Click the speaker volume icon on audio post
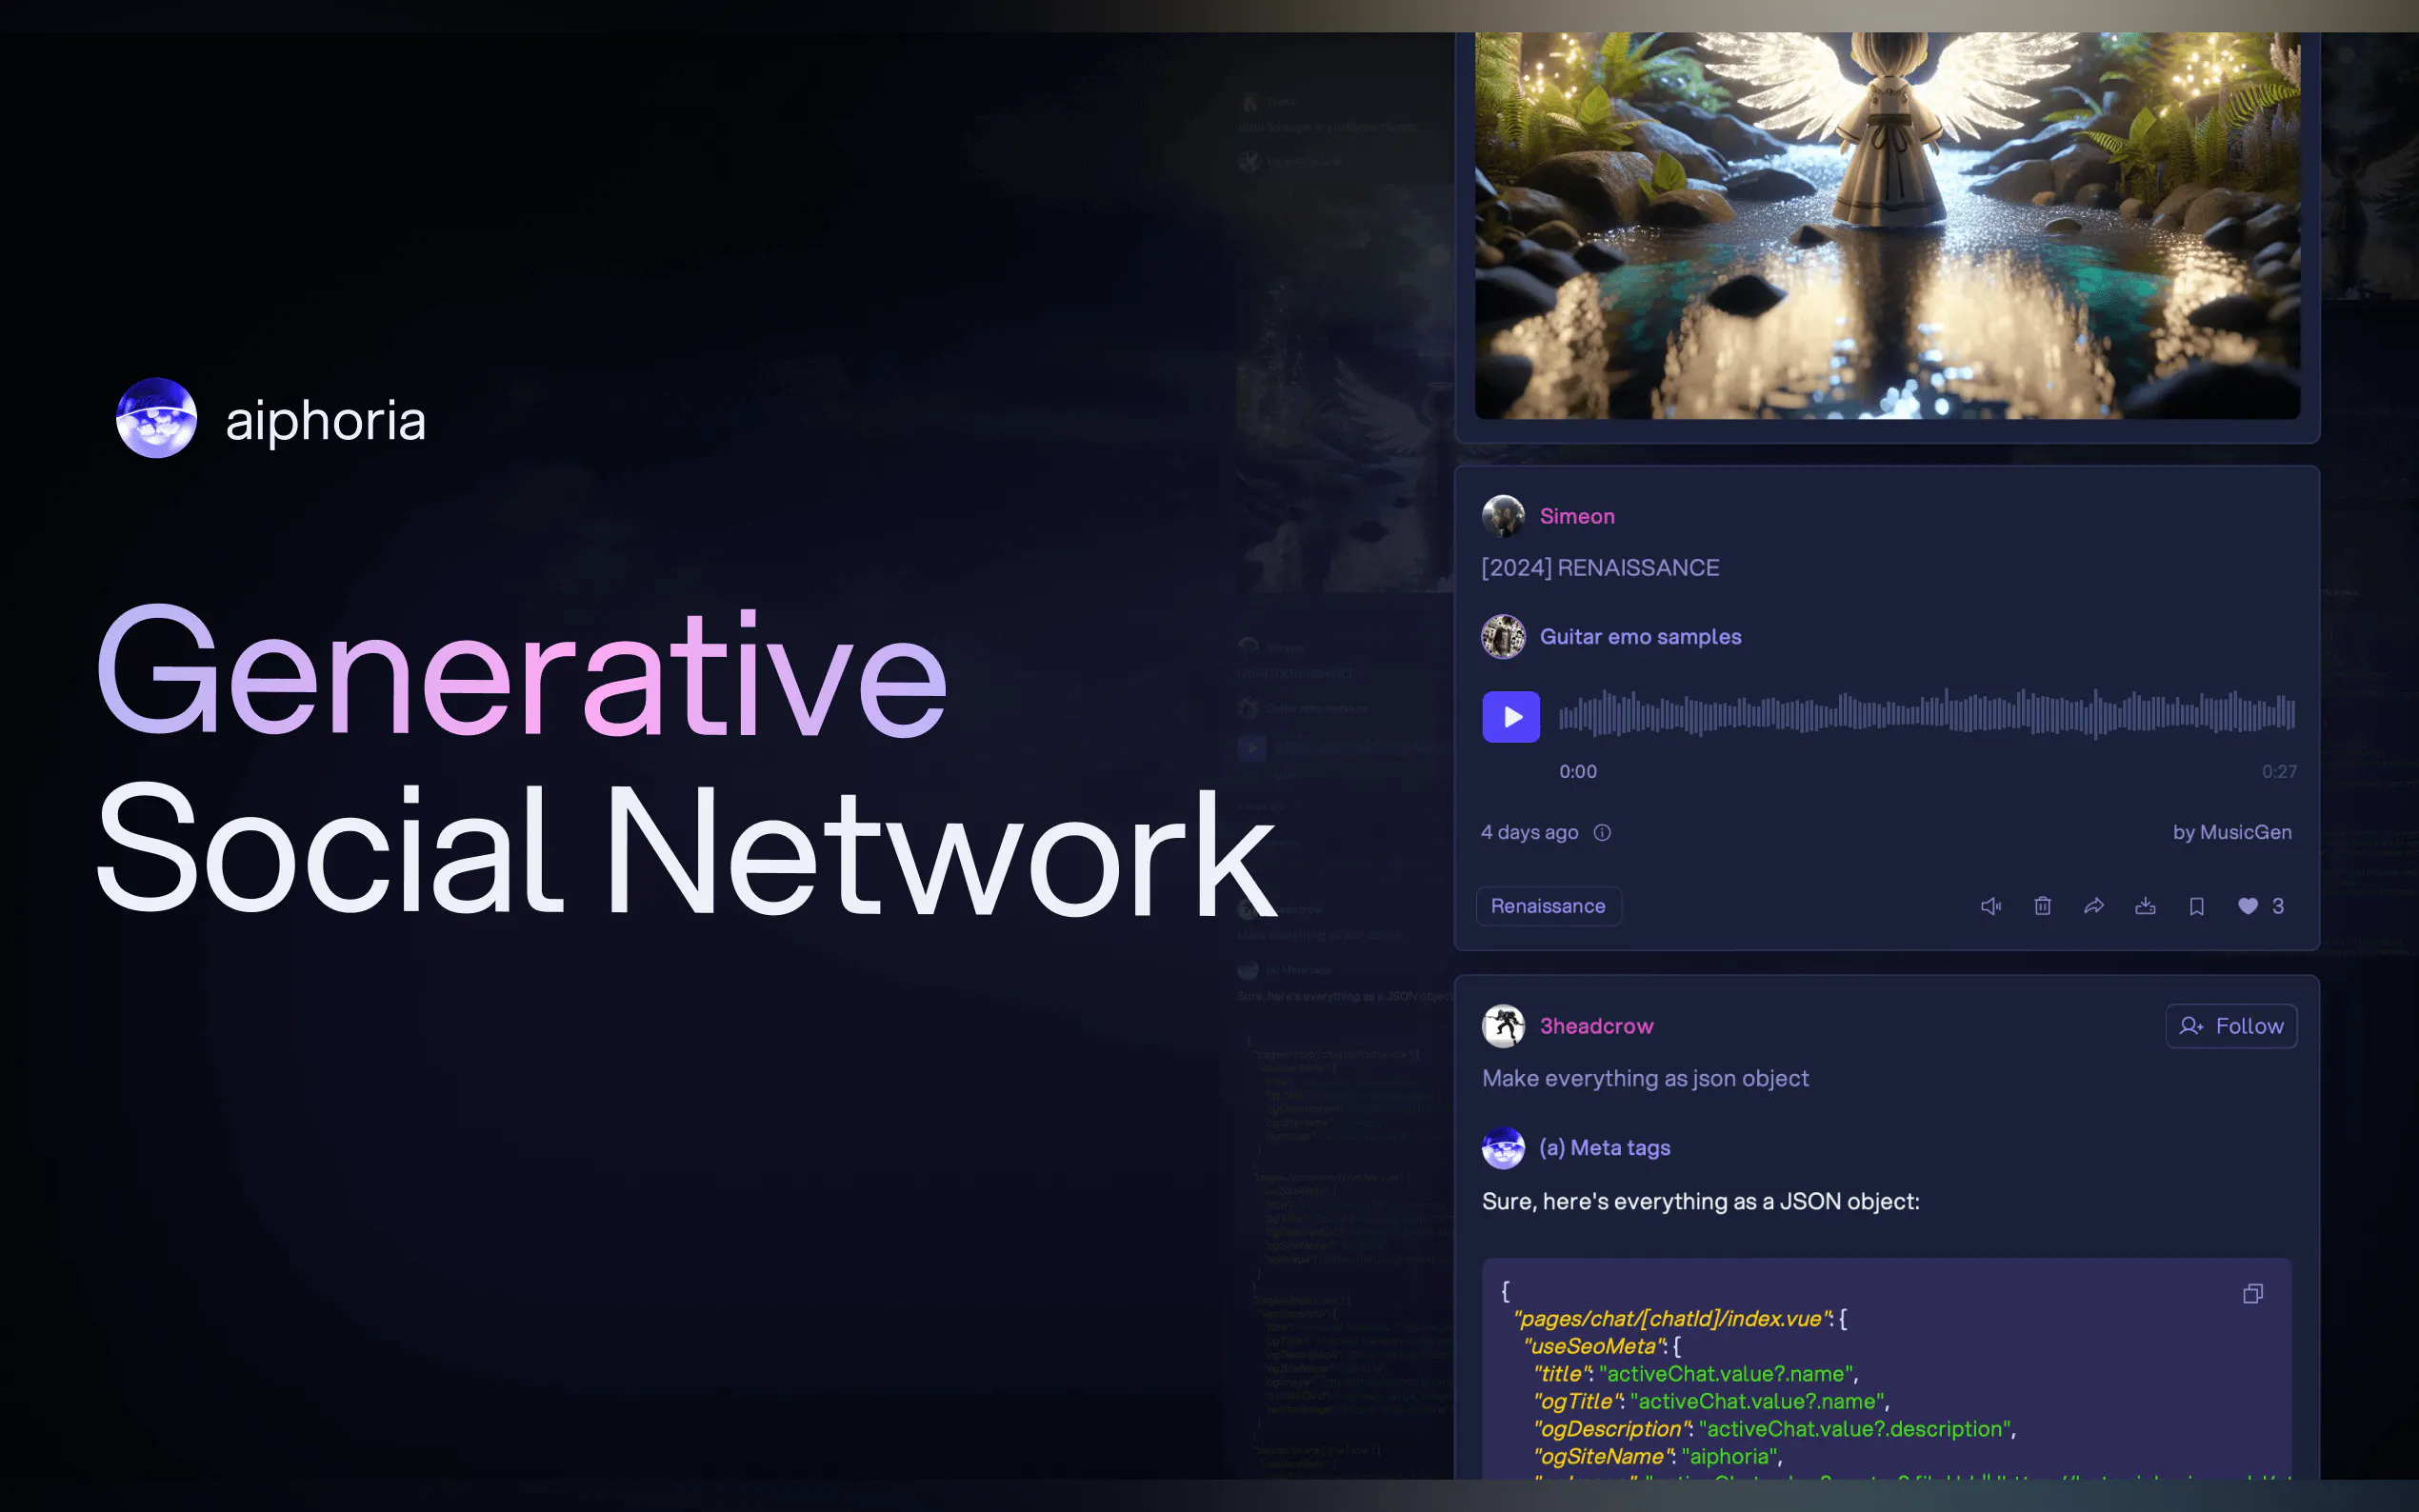2419x1512 pixels. [x=1990, y=906]
